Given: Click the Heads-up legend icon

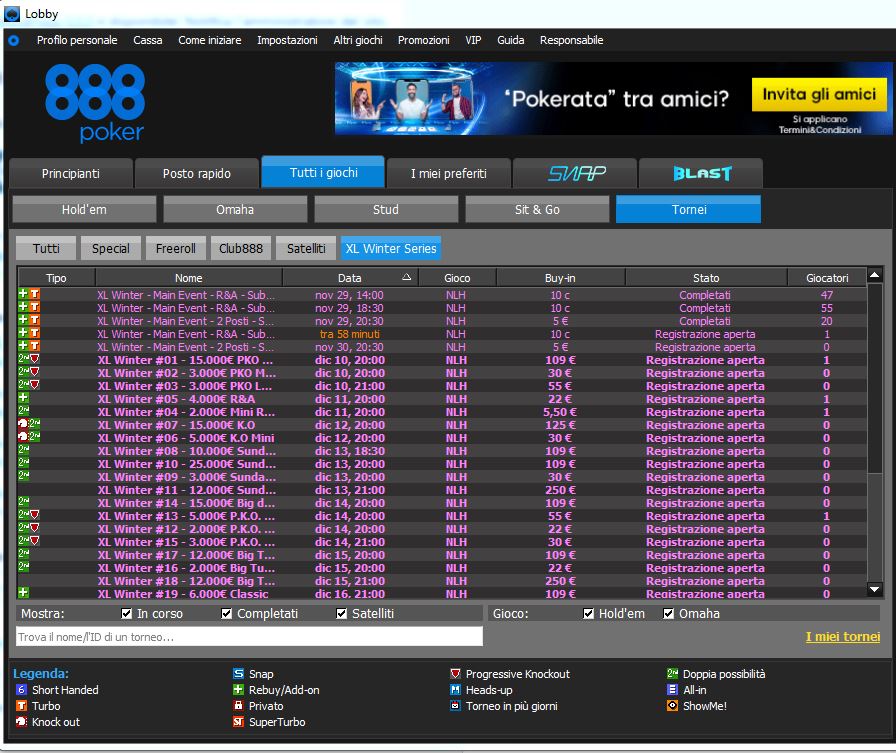Looking at the screenshot, I should 455,690.
